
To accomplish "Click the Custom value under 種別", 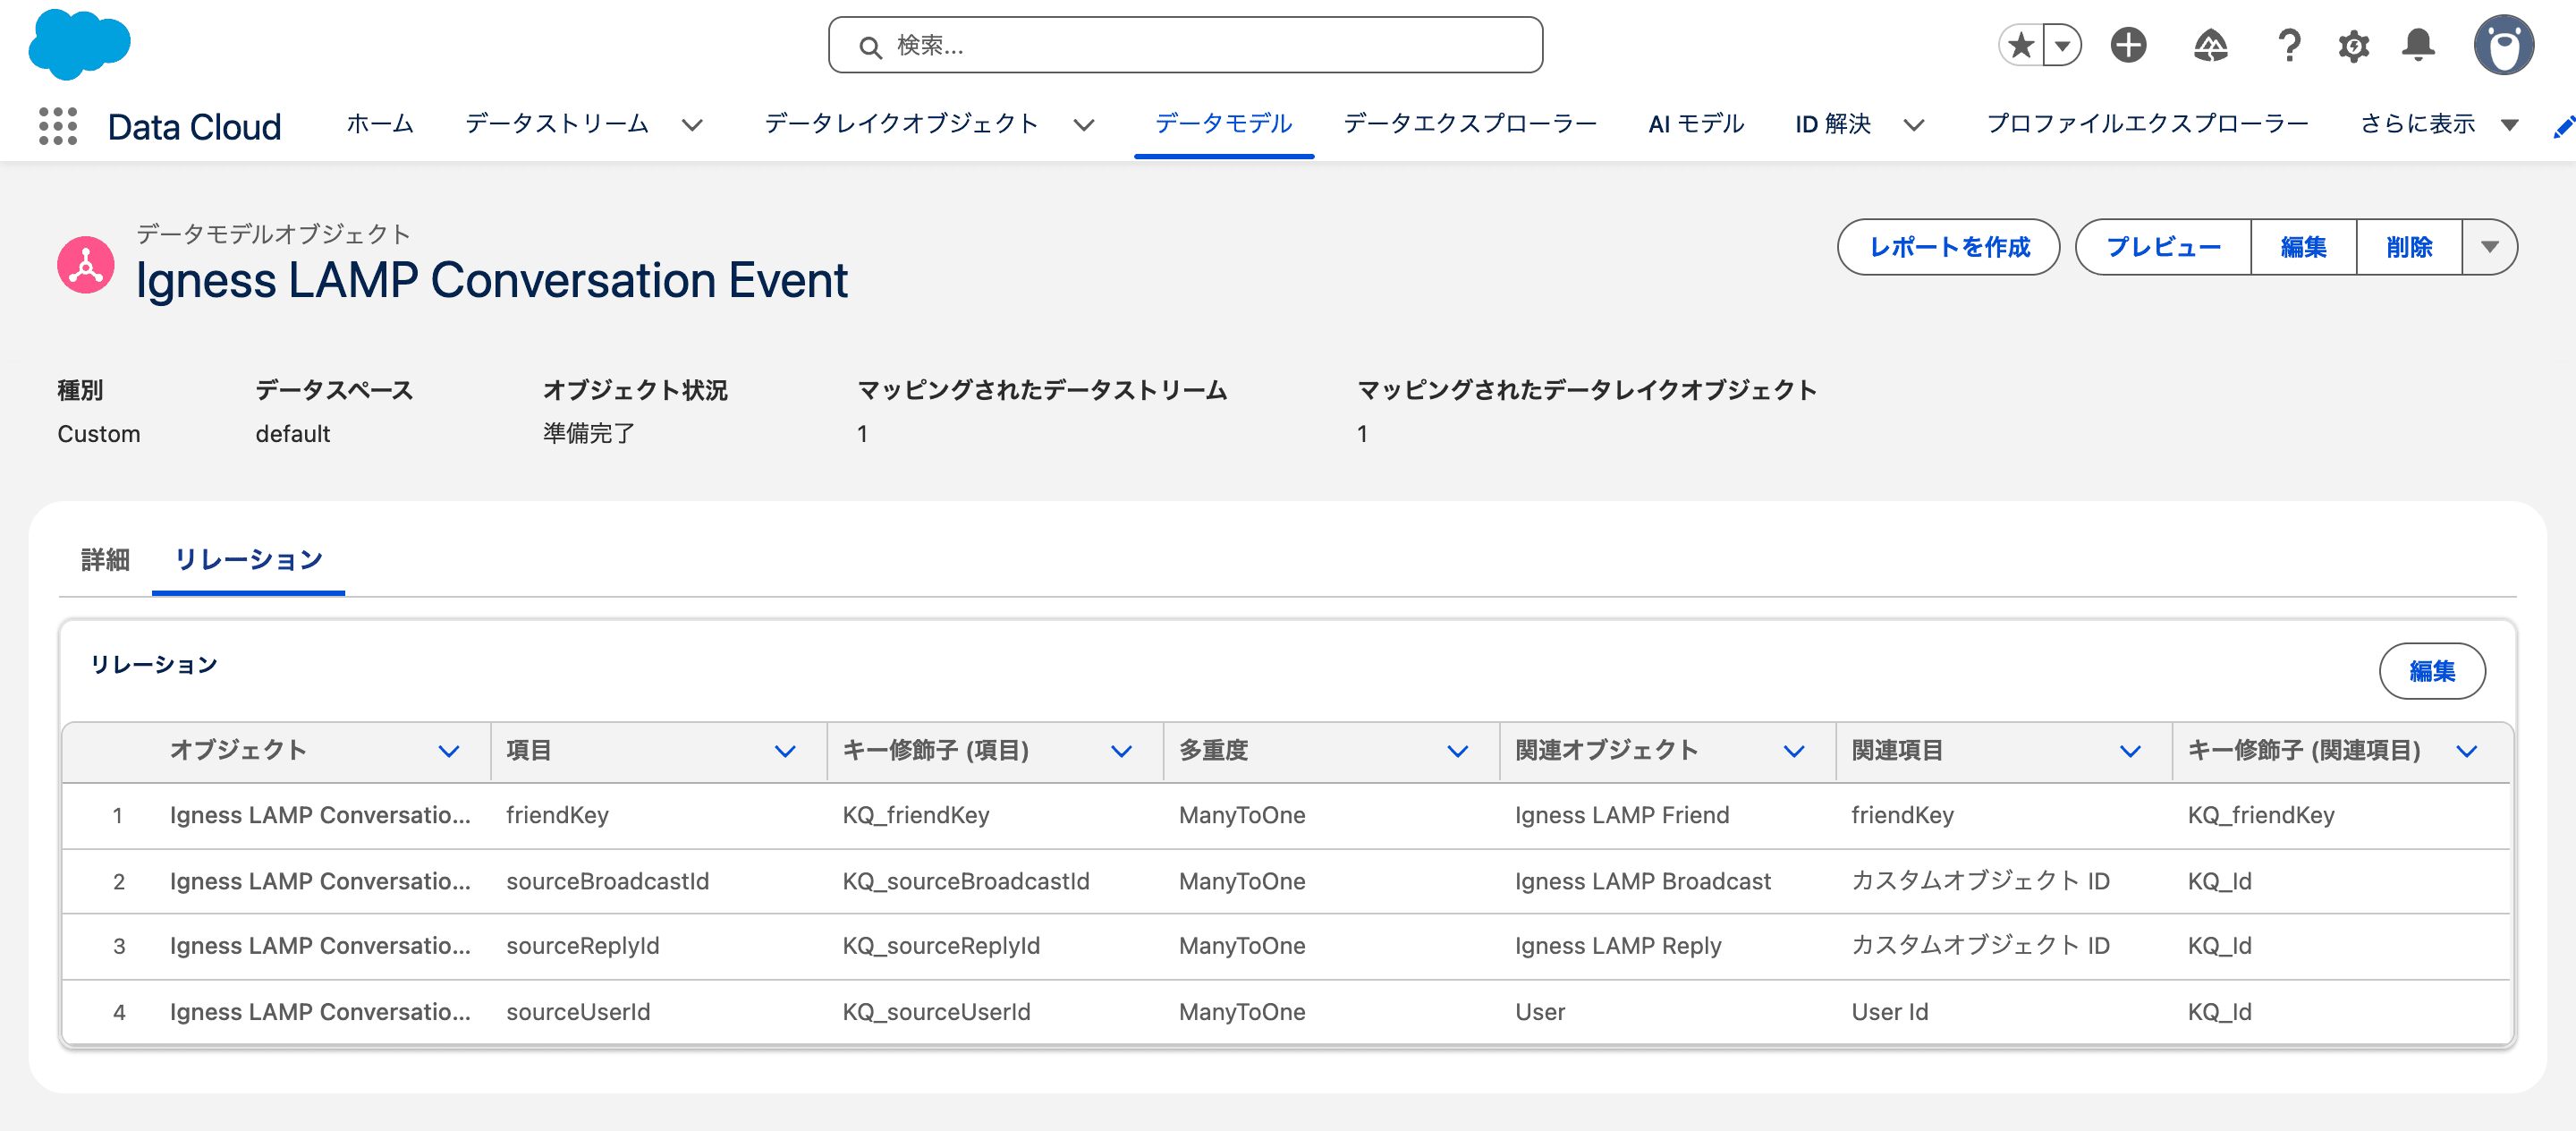I will 99,434.
